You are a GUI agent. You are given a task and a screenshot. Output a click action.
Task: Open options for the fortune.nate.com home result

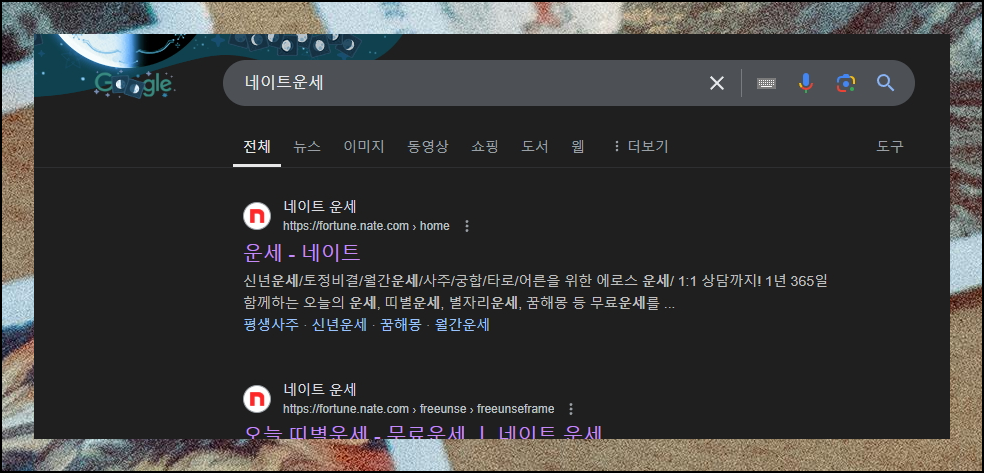(466, 226)
